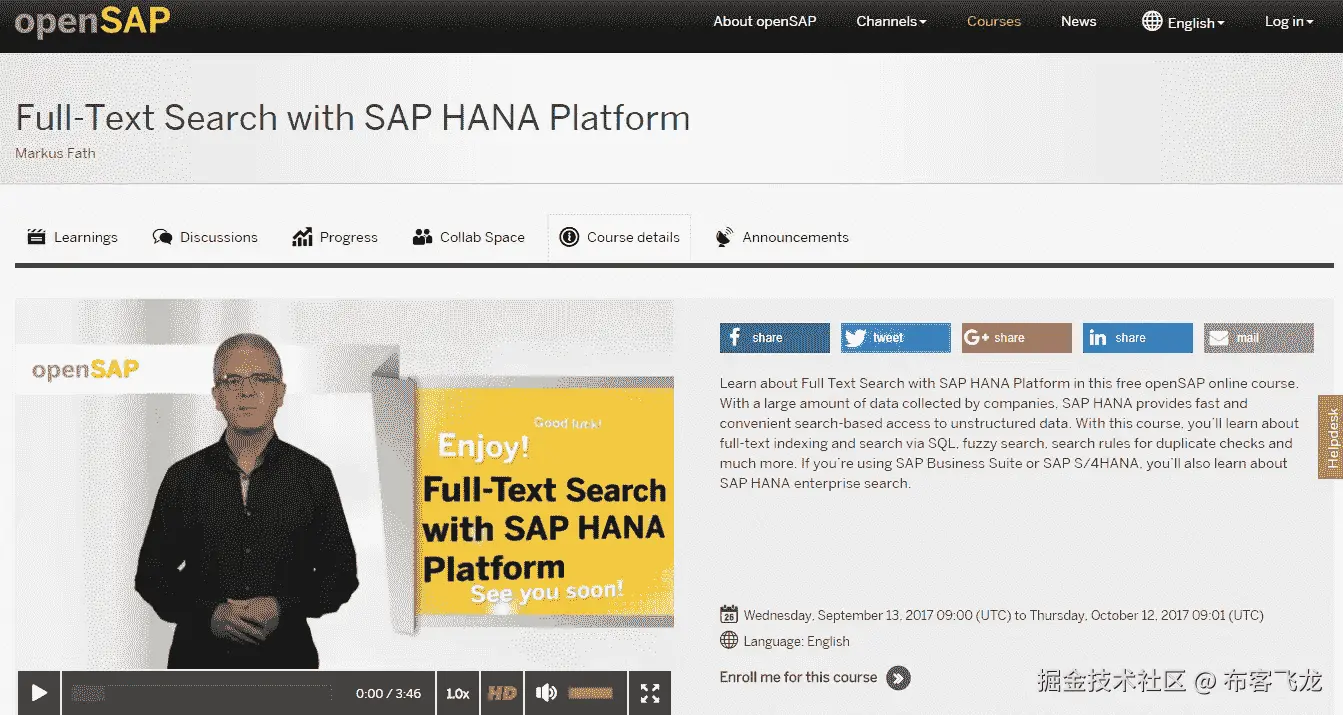Share course on Facebook
Viewport: 1343px width, 715px height.
click(774, 338)
